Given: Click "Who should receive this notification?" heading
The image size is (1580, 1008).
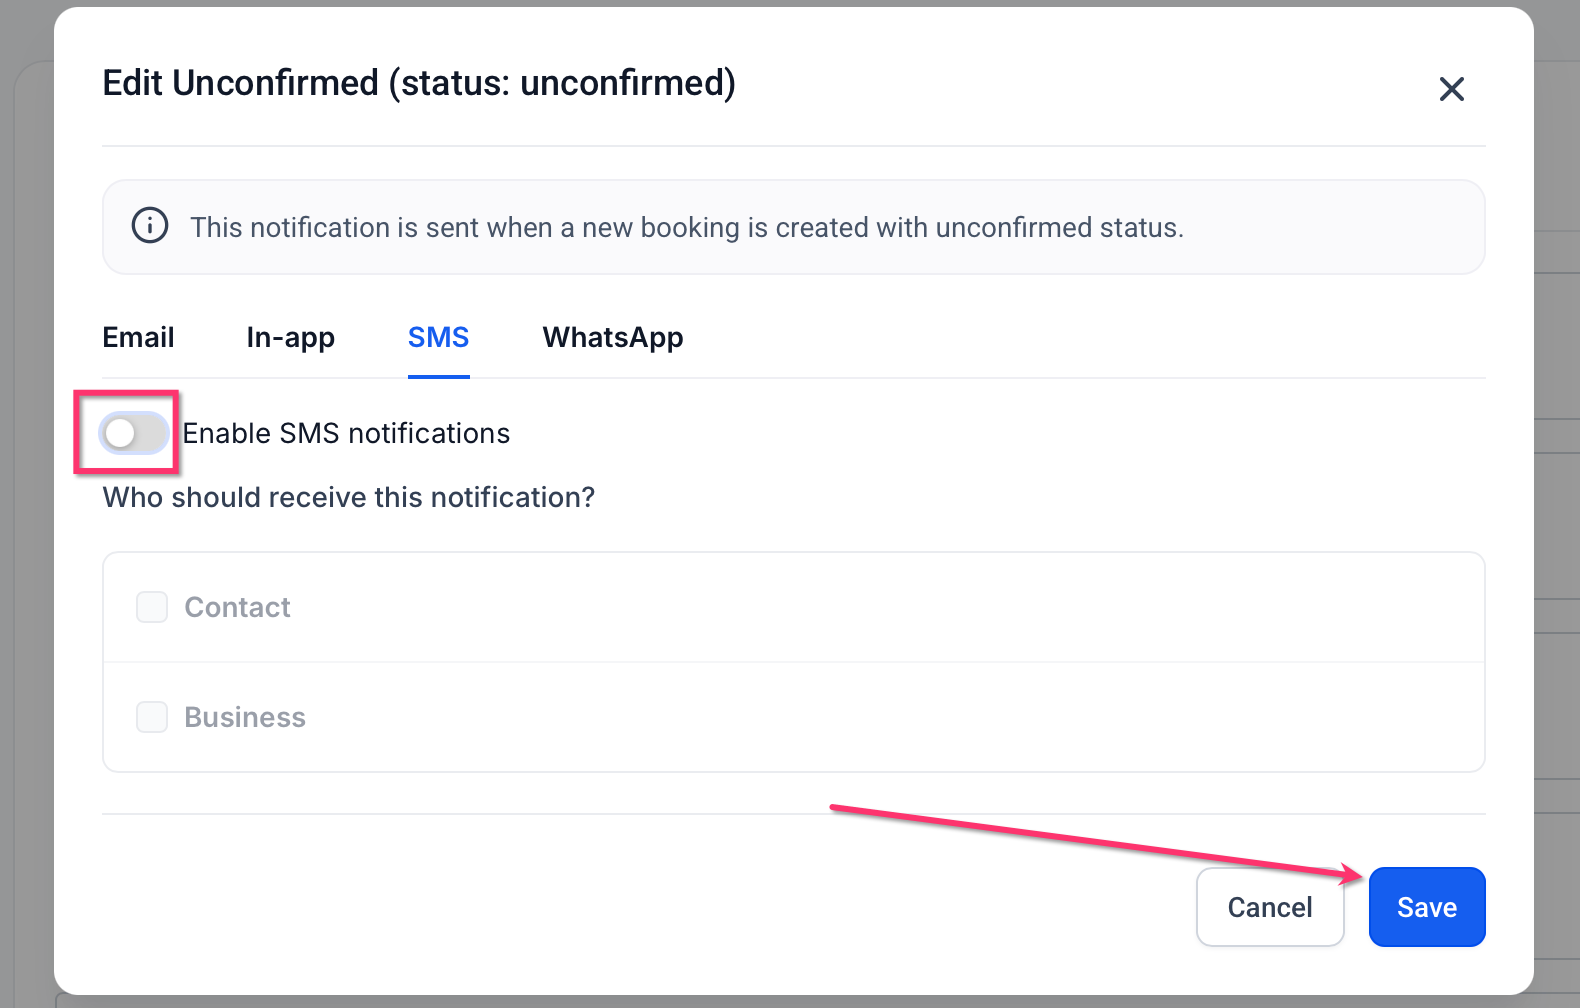Looking at the screenshot, I should coord(349,497).
